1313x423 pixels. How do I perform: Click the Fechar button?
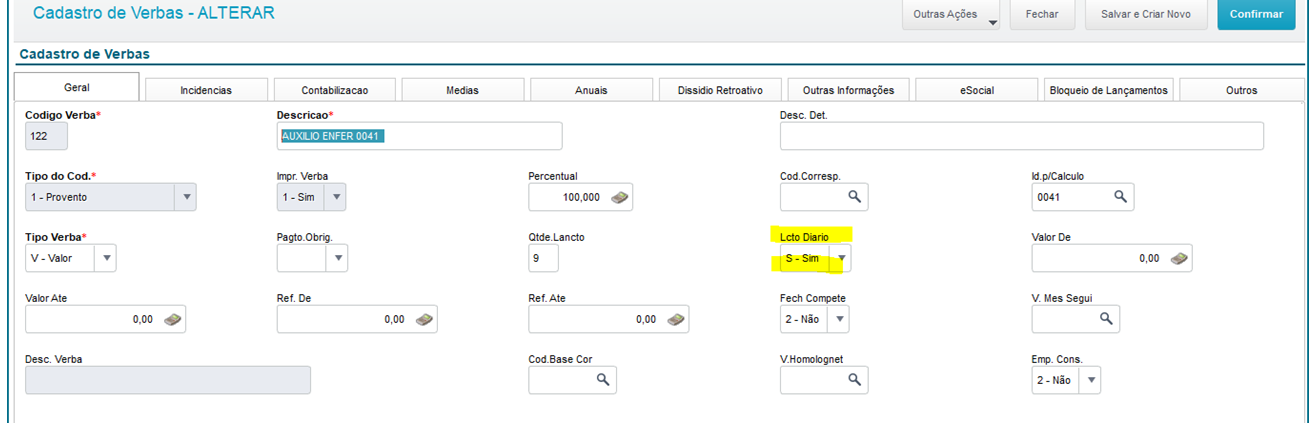pyautogui.click(x=1042, y=15)
